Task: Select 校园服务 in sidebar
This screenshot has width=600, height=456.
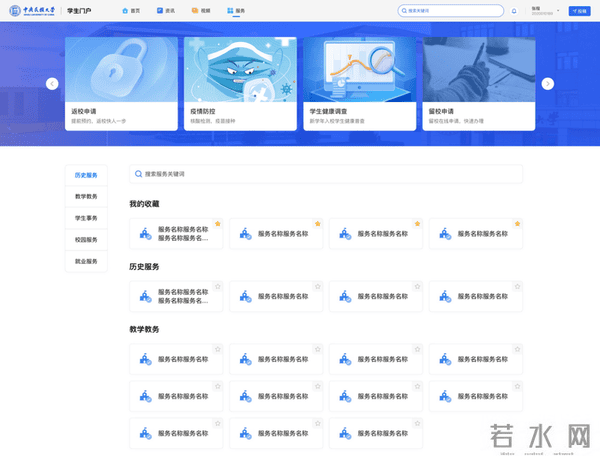Action: coord(86,239)
